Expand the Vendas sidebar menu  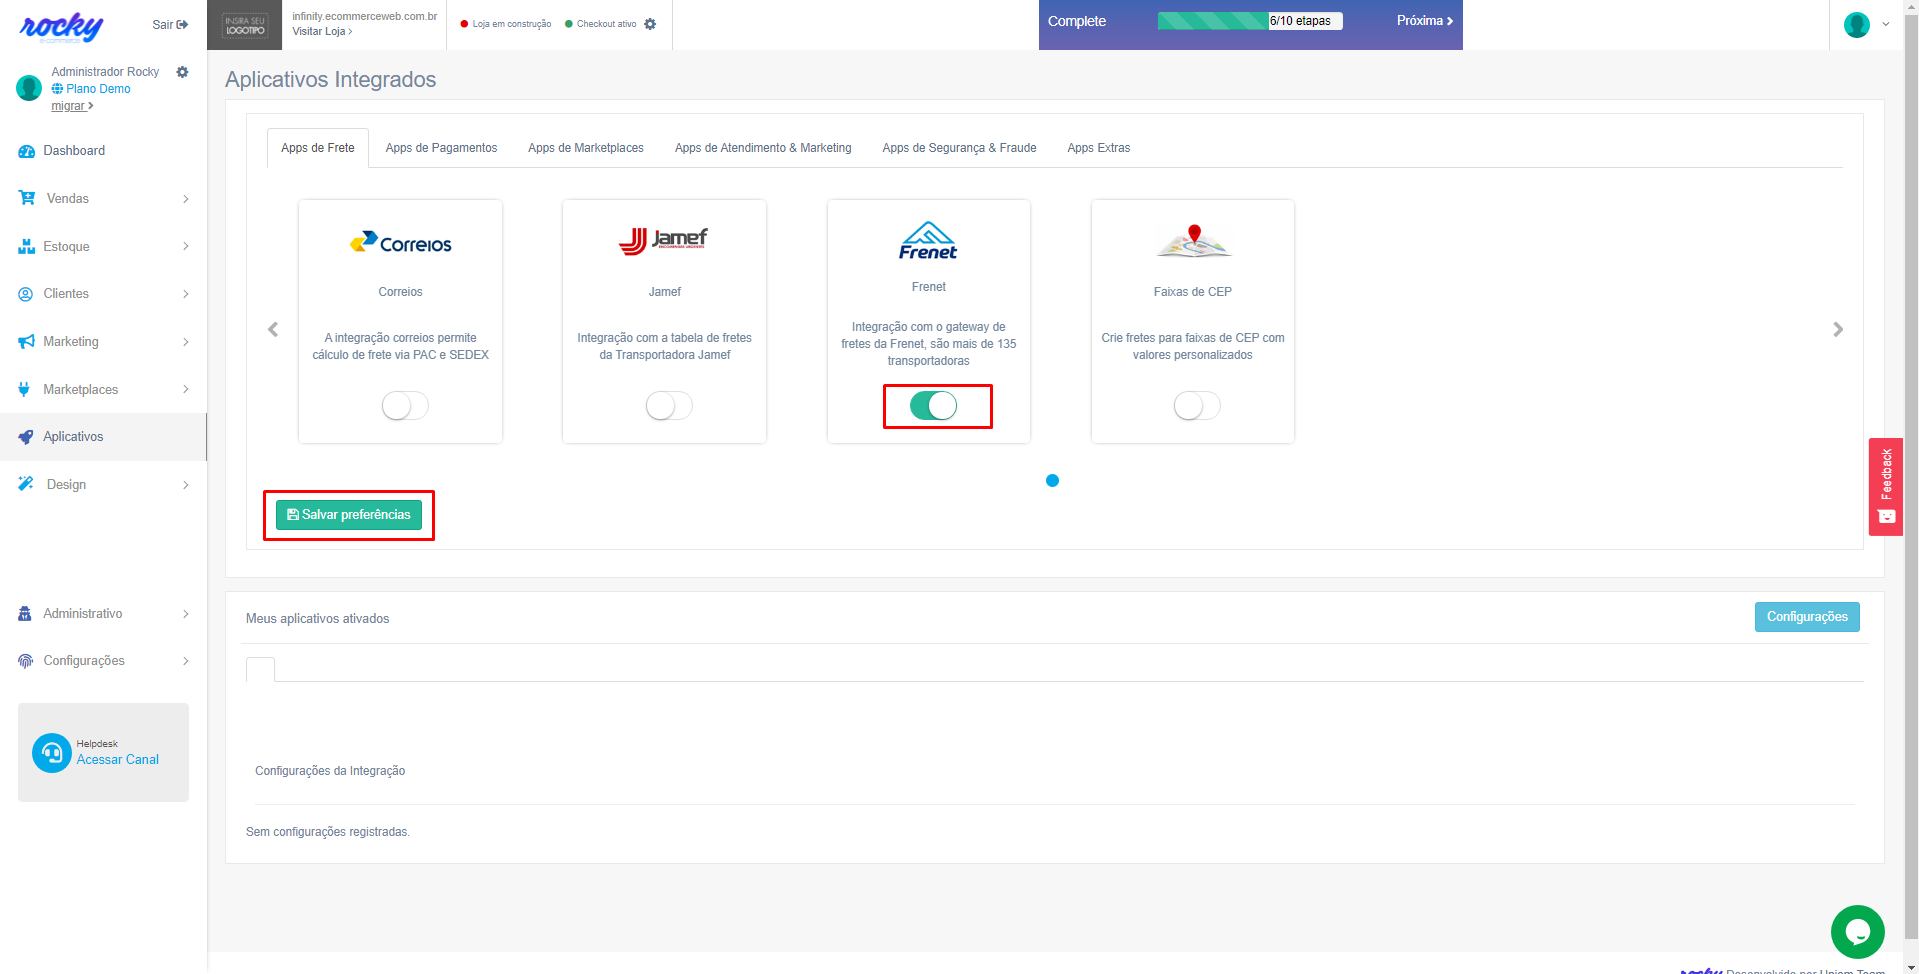(x=103, y=198)
